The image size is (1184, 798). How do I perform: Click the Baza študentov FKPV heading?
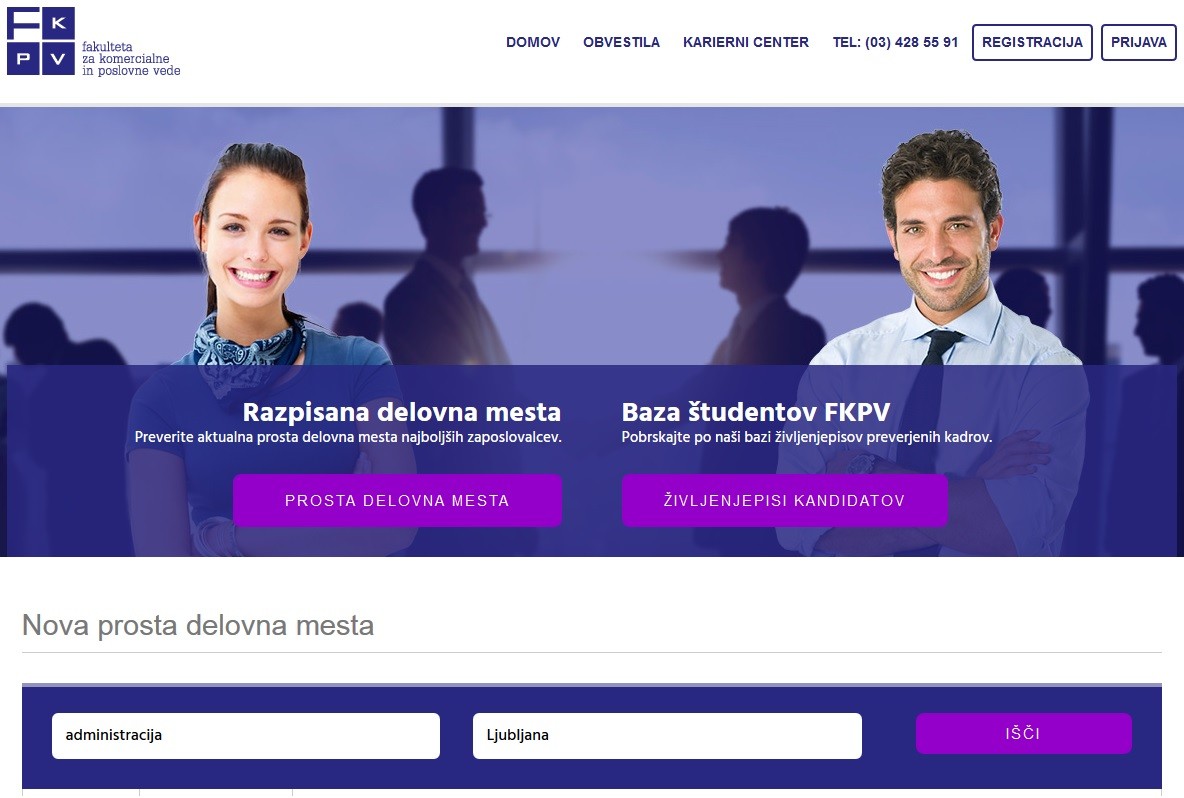[756, 412]
